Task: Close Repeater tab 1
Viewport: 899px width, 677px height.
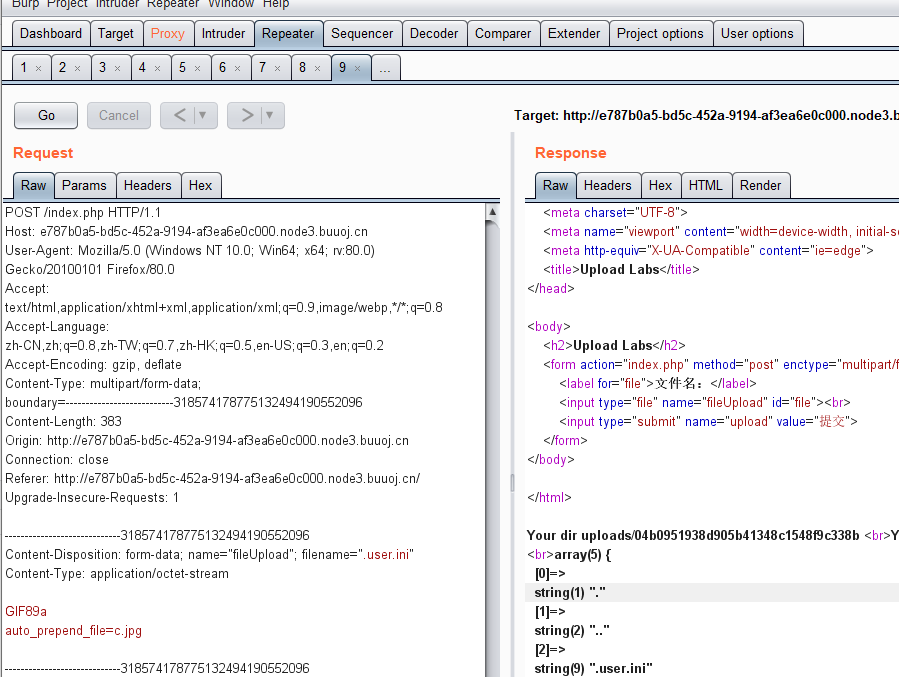Action: click(x=38, y=68)
